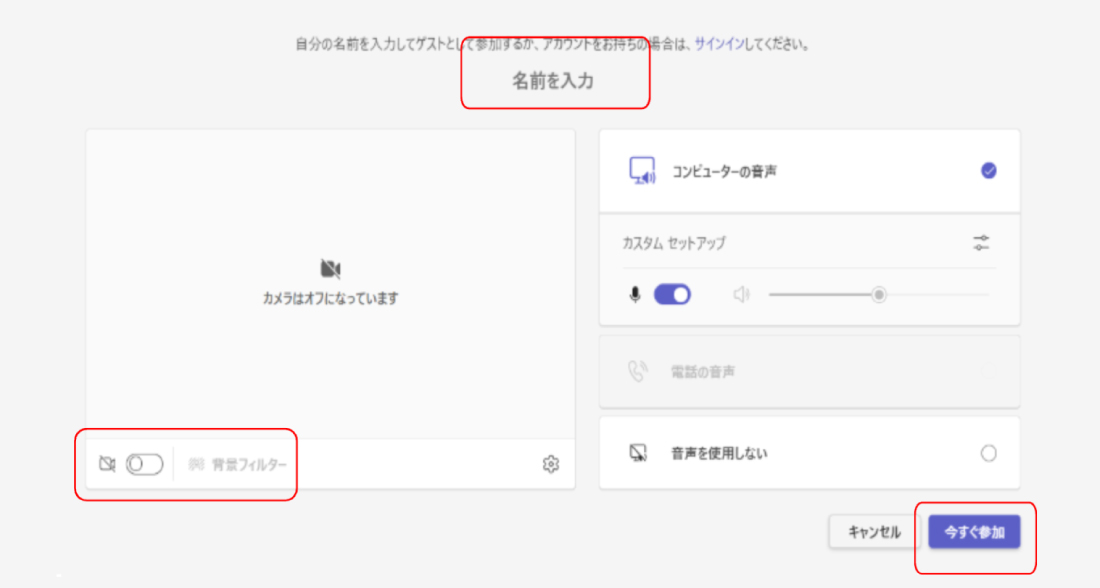
Task: Open 背景フィルター background filters
Action: [248, 464]
